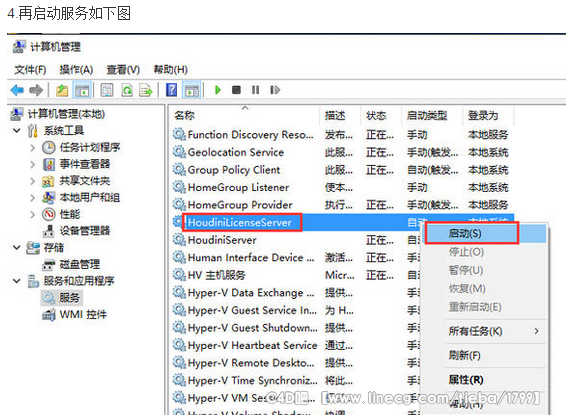Select the HoudiniServer service row
Image resolution: width=566 pixels, height=415 pixels.
click(222, 240)
